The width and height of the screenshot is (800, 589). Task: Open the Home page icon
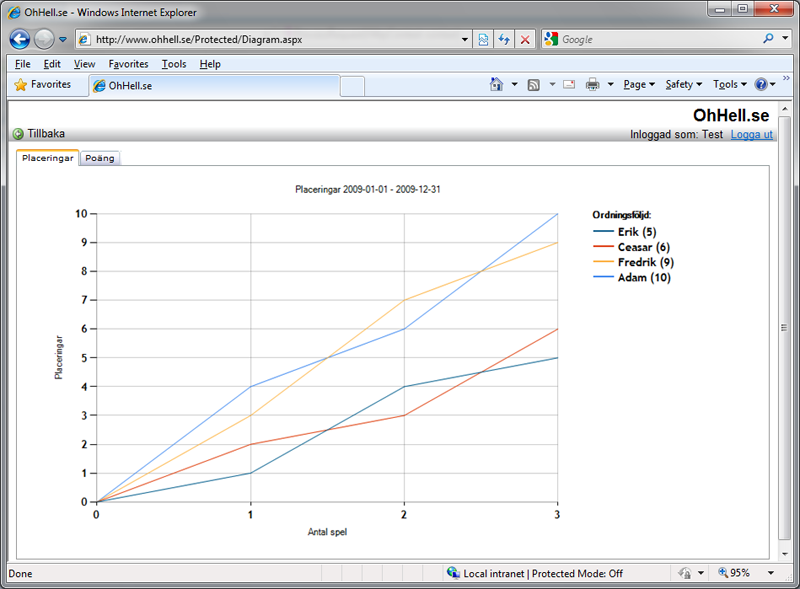pos(496,85)
